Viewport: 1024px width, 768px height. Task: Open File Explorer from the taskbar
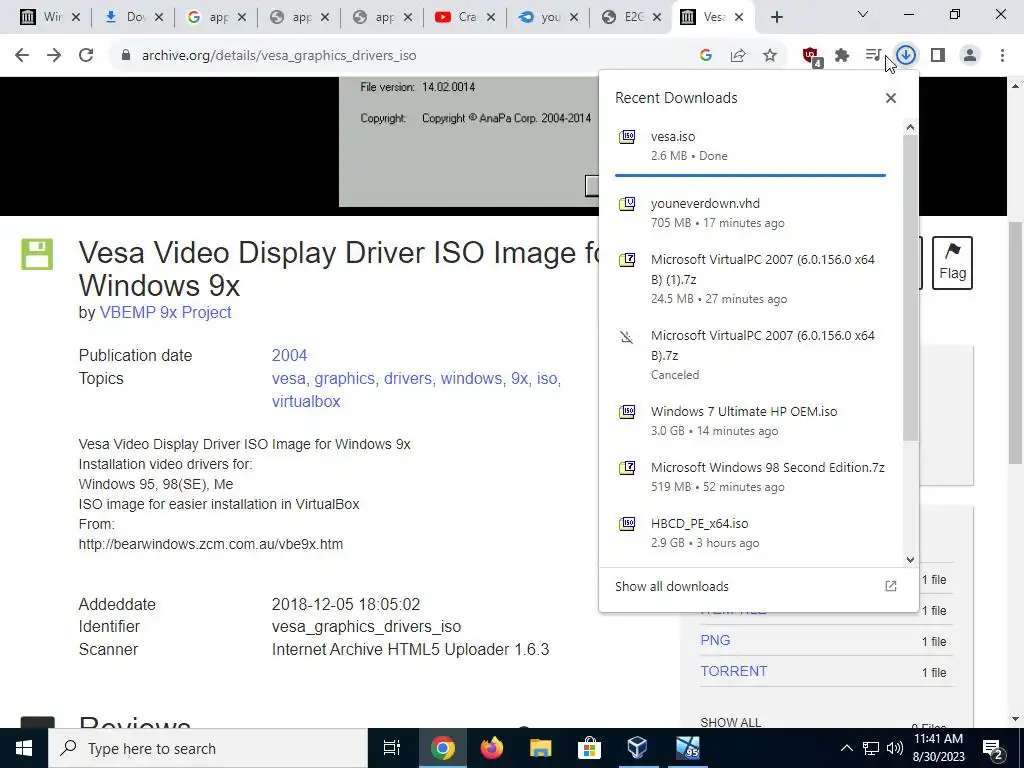[541, 748]
